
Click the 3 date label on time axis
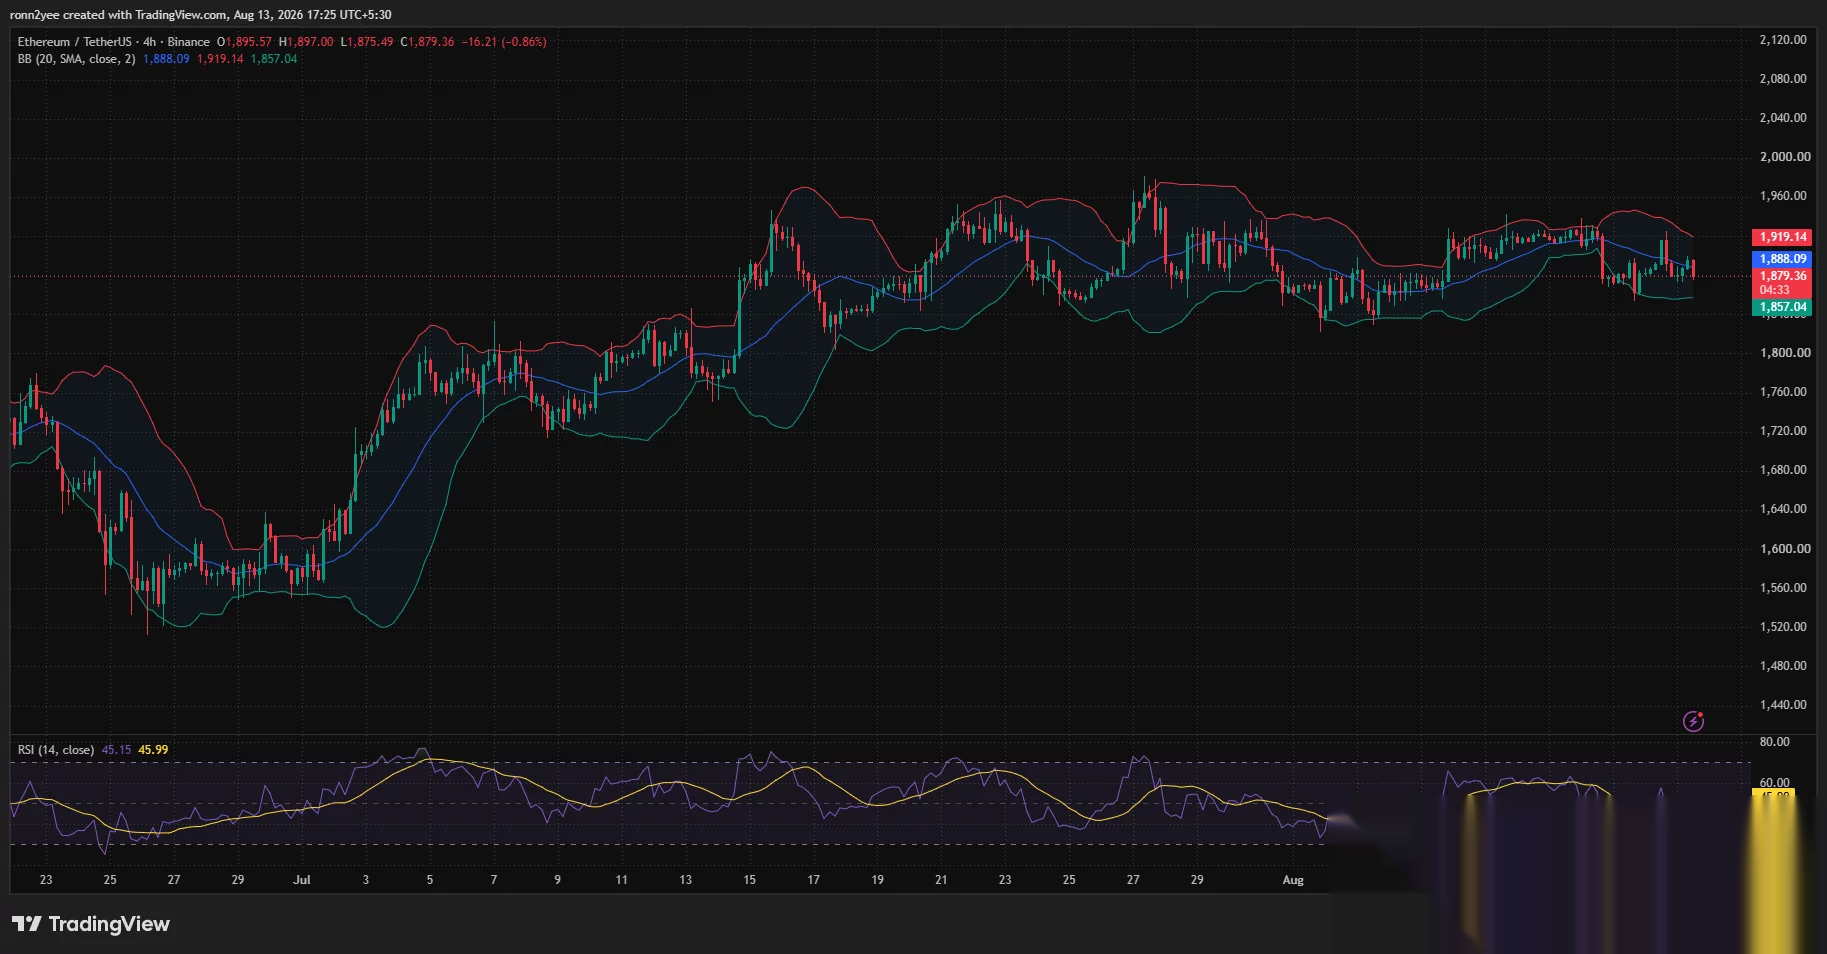[x=366, y=880]
